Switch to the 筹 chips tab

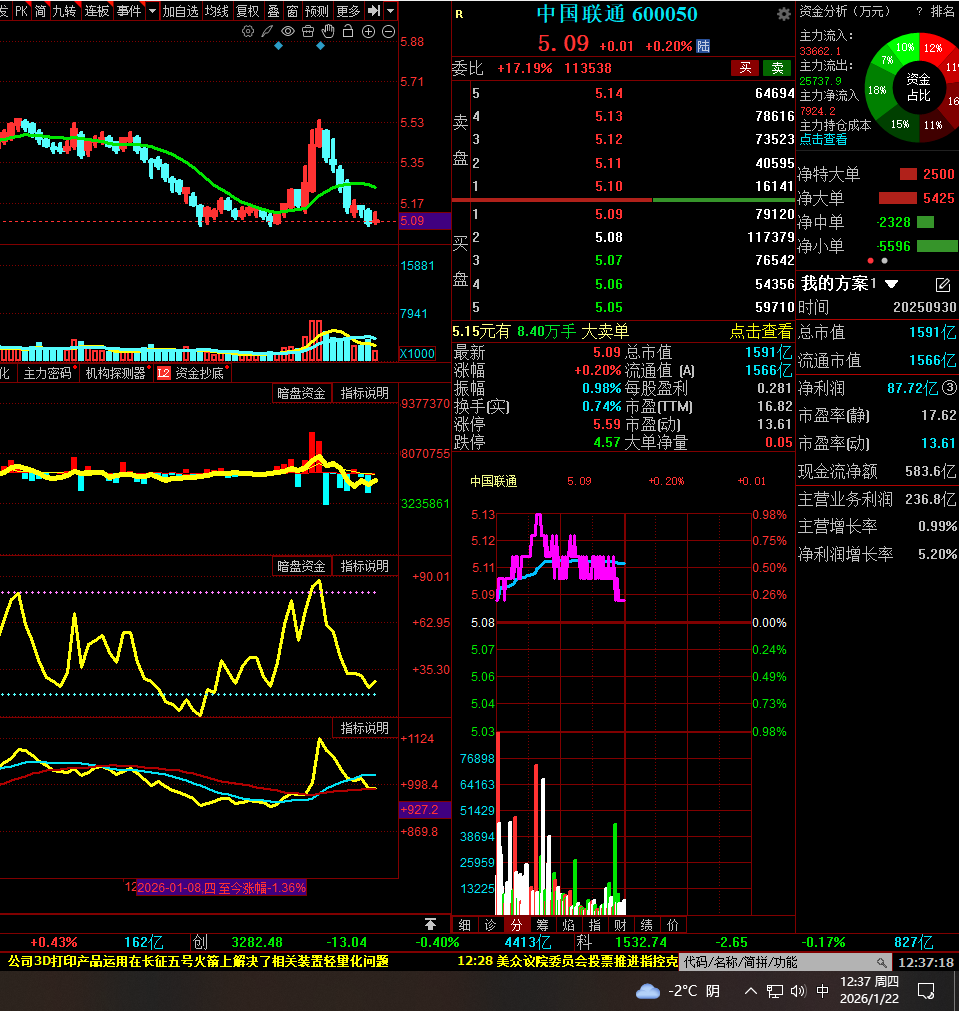point(542,925)
